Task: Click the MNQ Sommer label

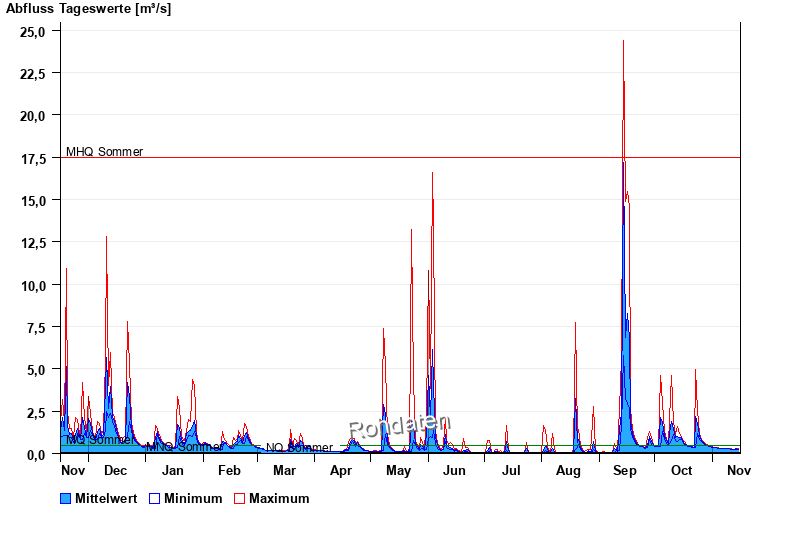Action: click(184, 447)
